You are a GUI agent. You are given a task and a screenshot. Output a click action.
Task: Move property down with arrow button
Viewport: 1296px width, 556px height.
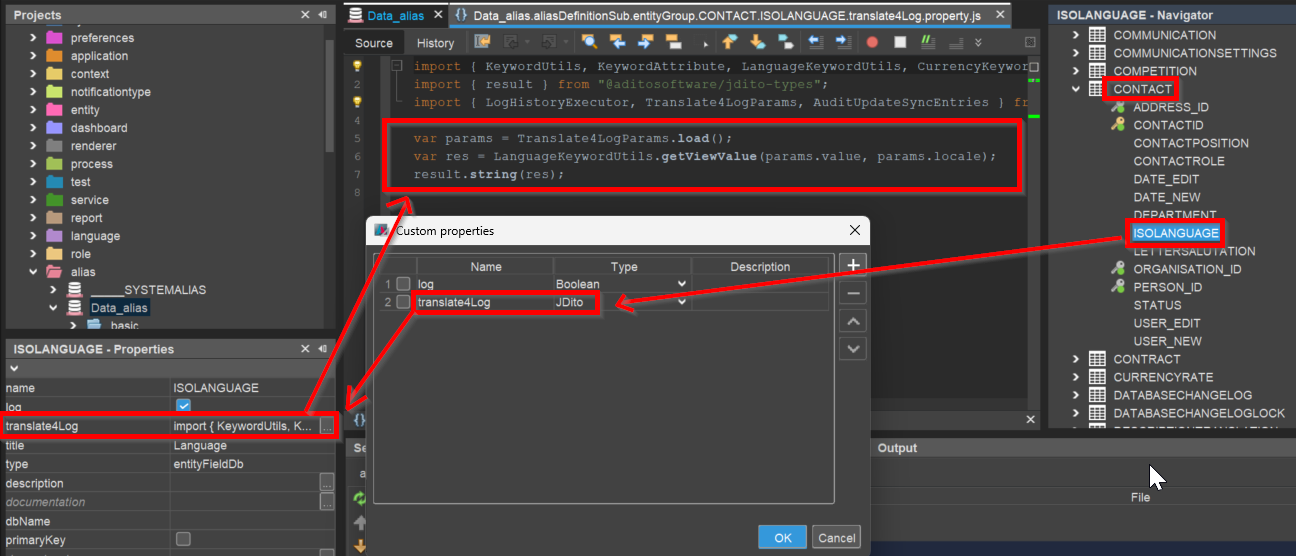click(x=853, y=349)
